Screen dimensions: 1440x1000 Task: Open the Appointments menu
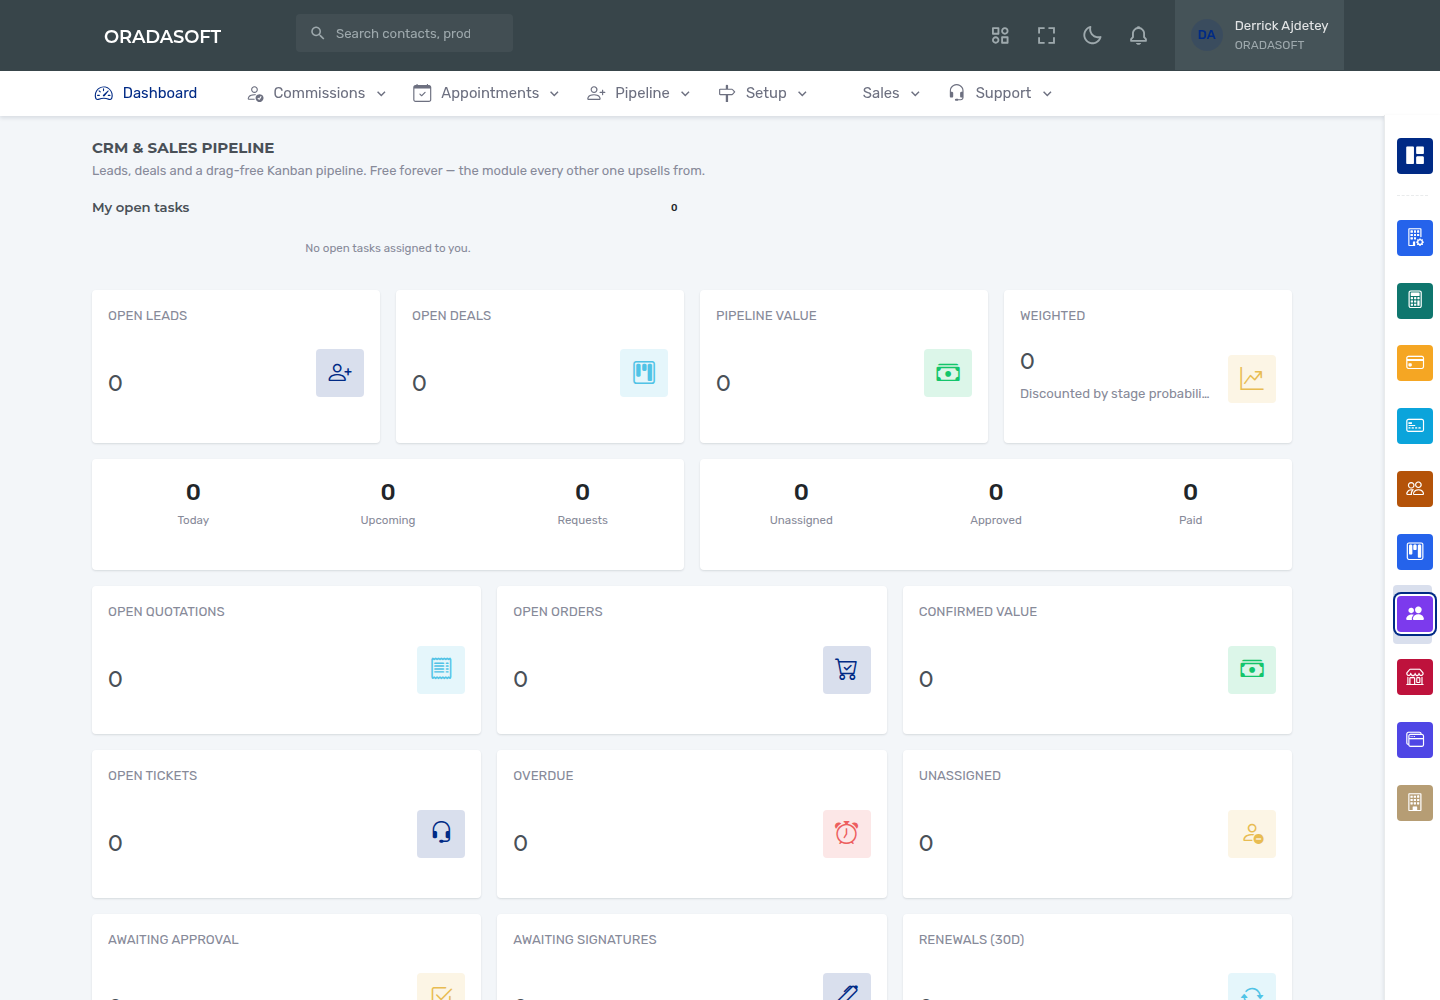click(486, 93)
